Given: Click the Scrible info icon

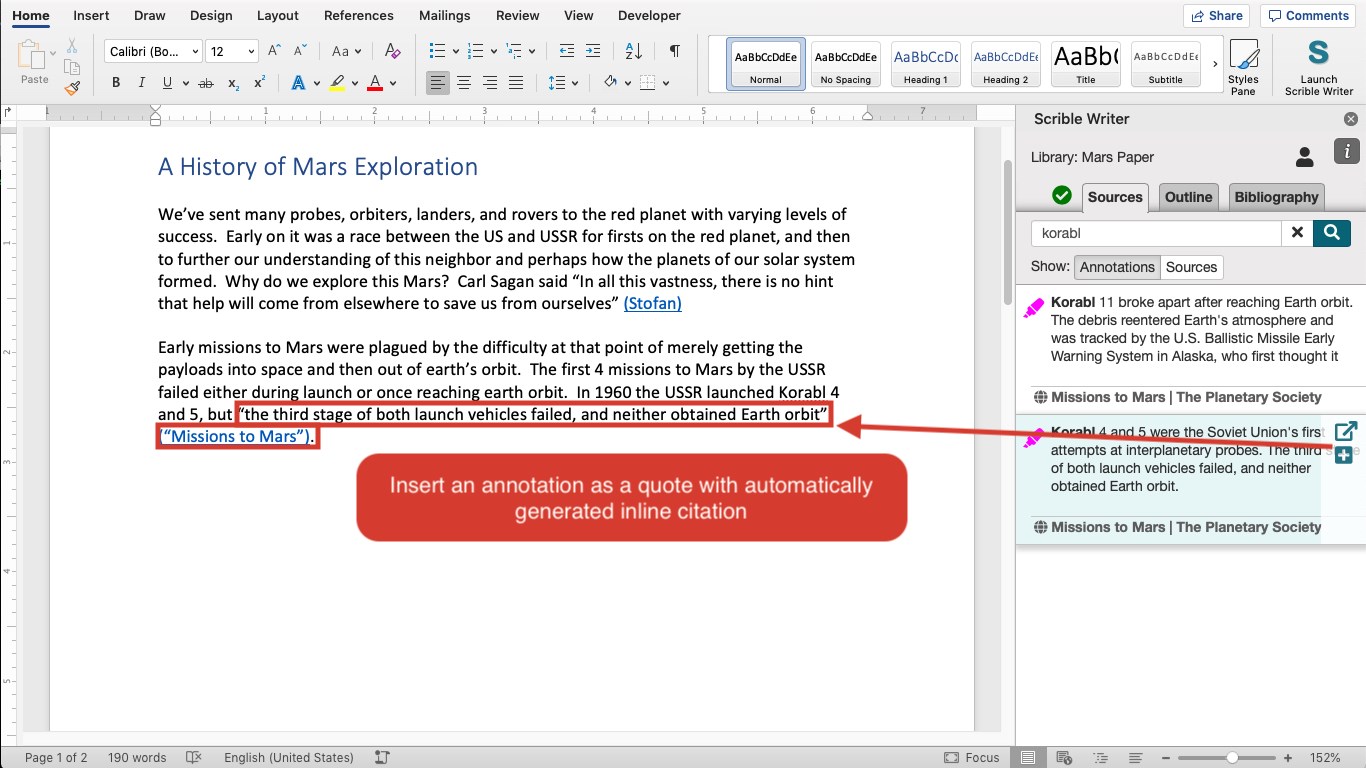Looking at the screenshot, I should pyautogui.click(x=1346, y=152).
